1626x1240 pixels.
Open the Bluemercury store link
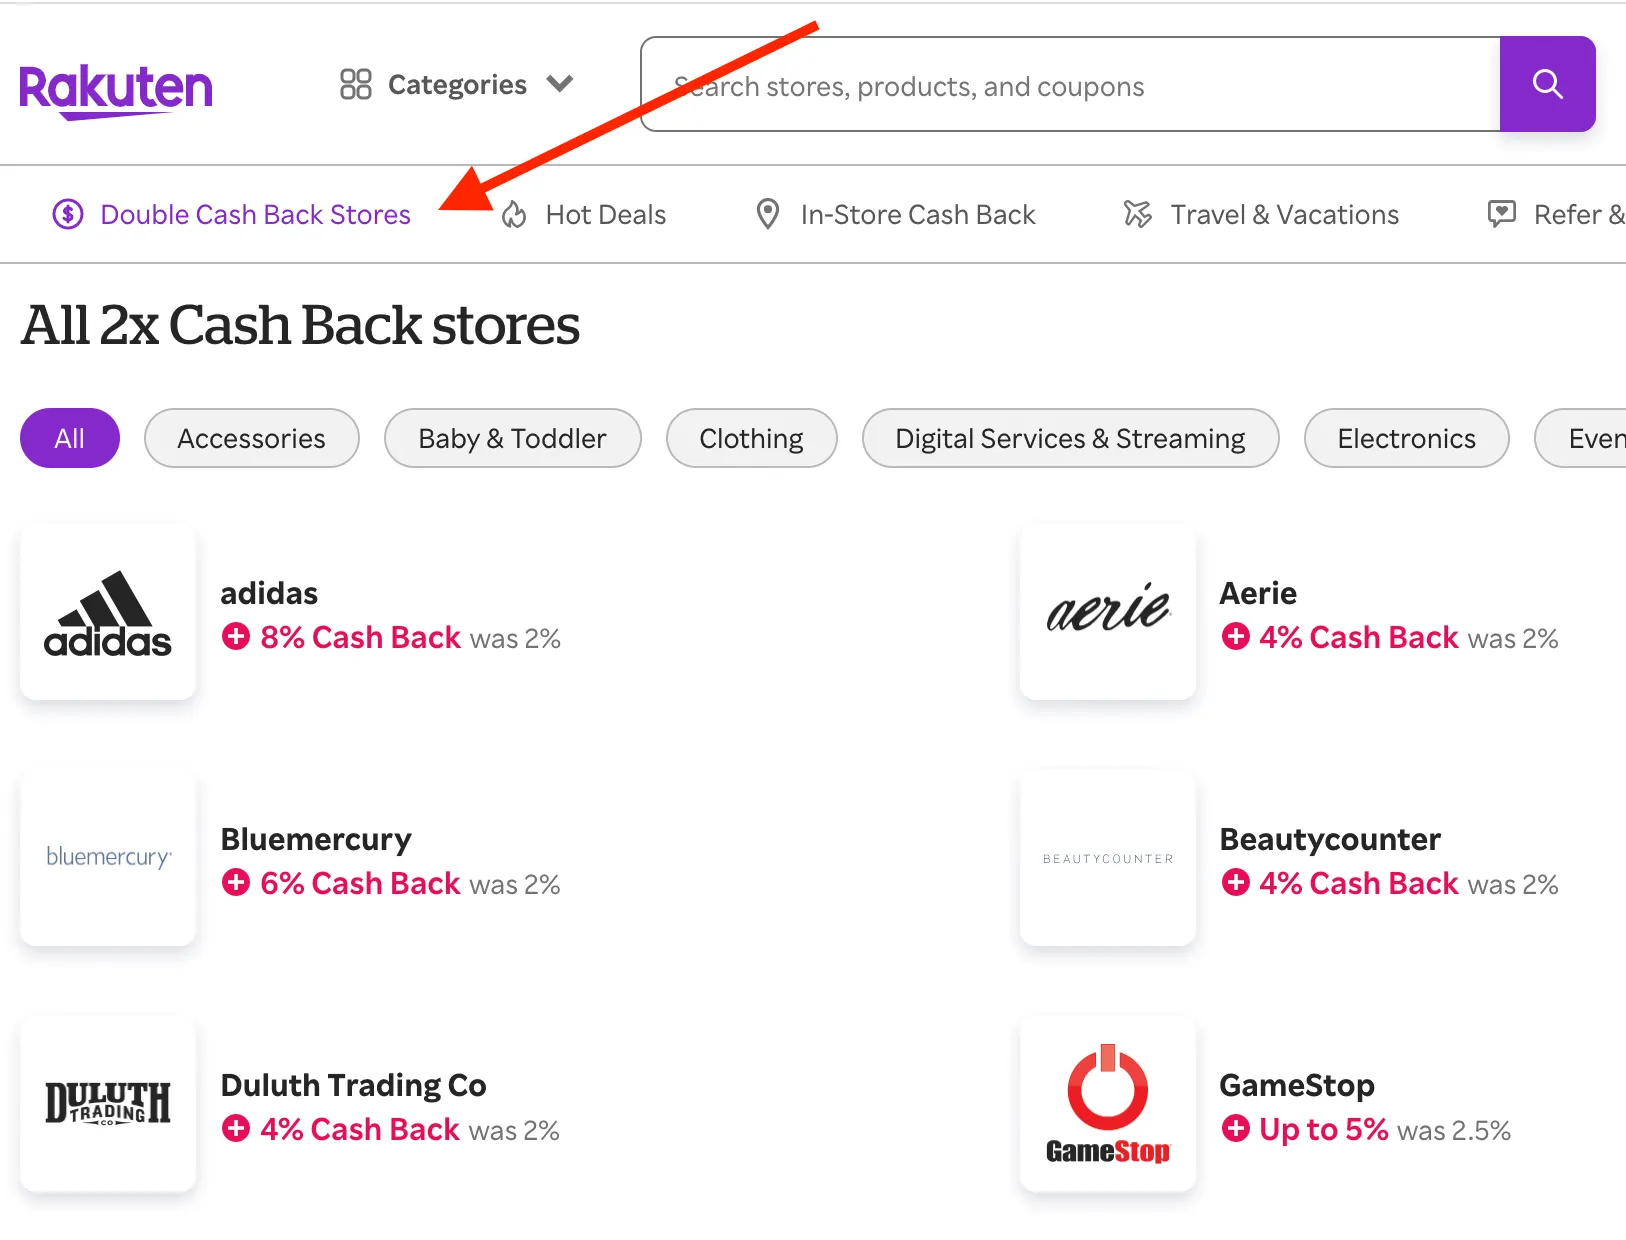pos(316,839)
